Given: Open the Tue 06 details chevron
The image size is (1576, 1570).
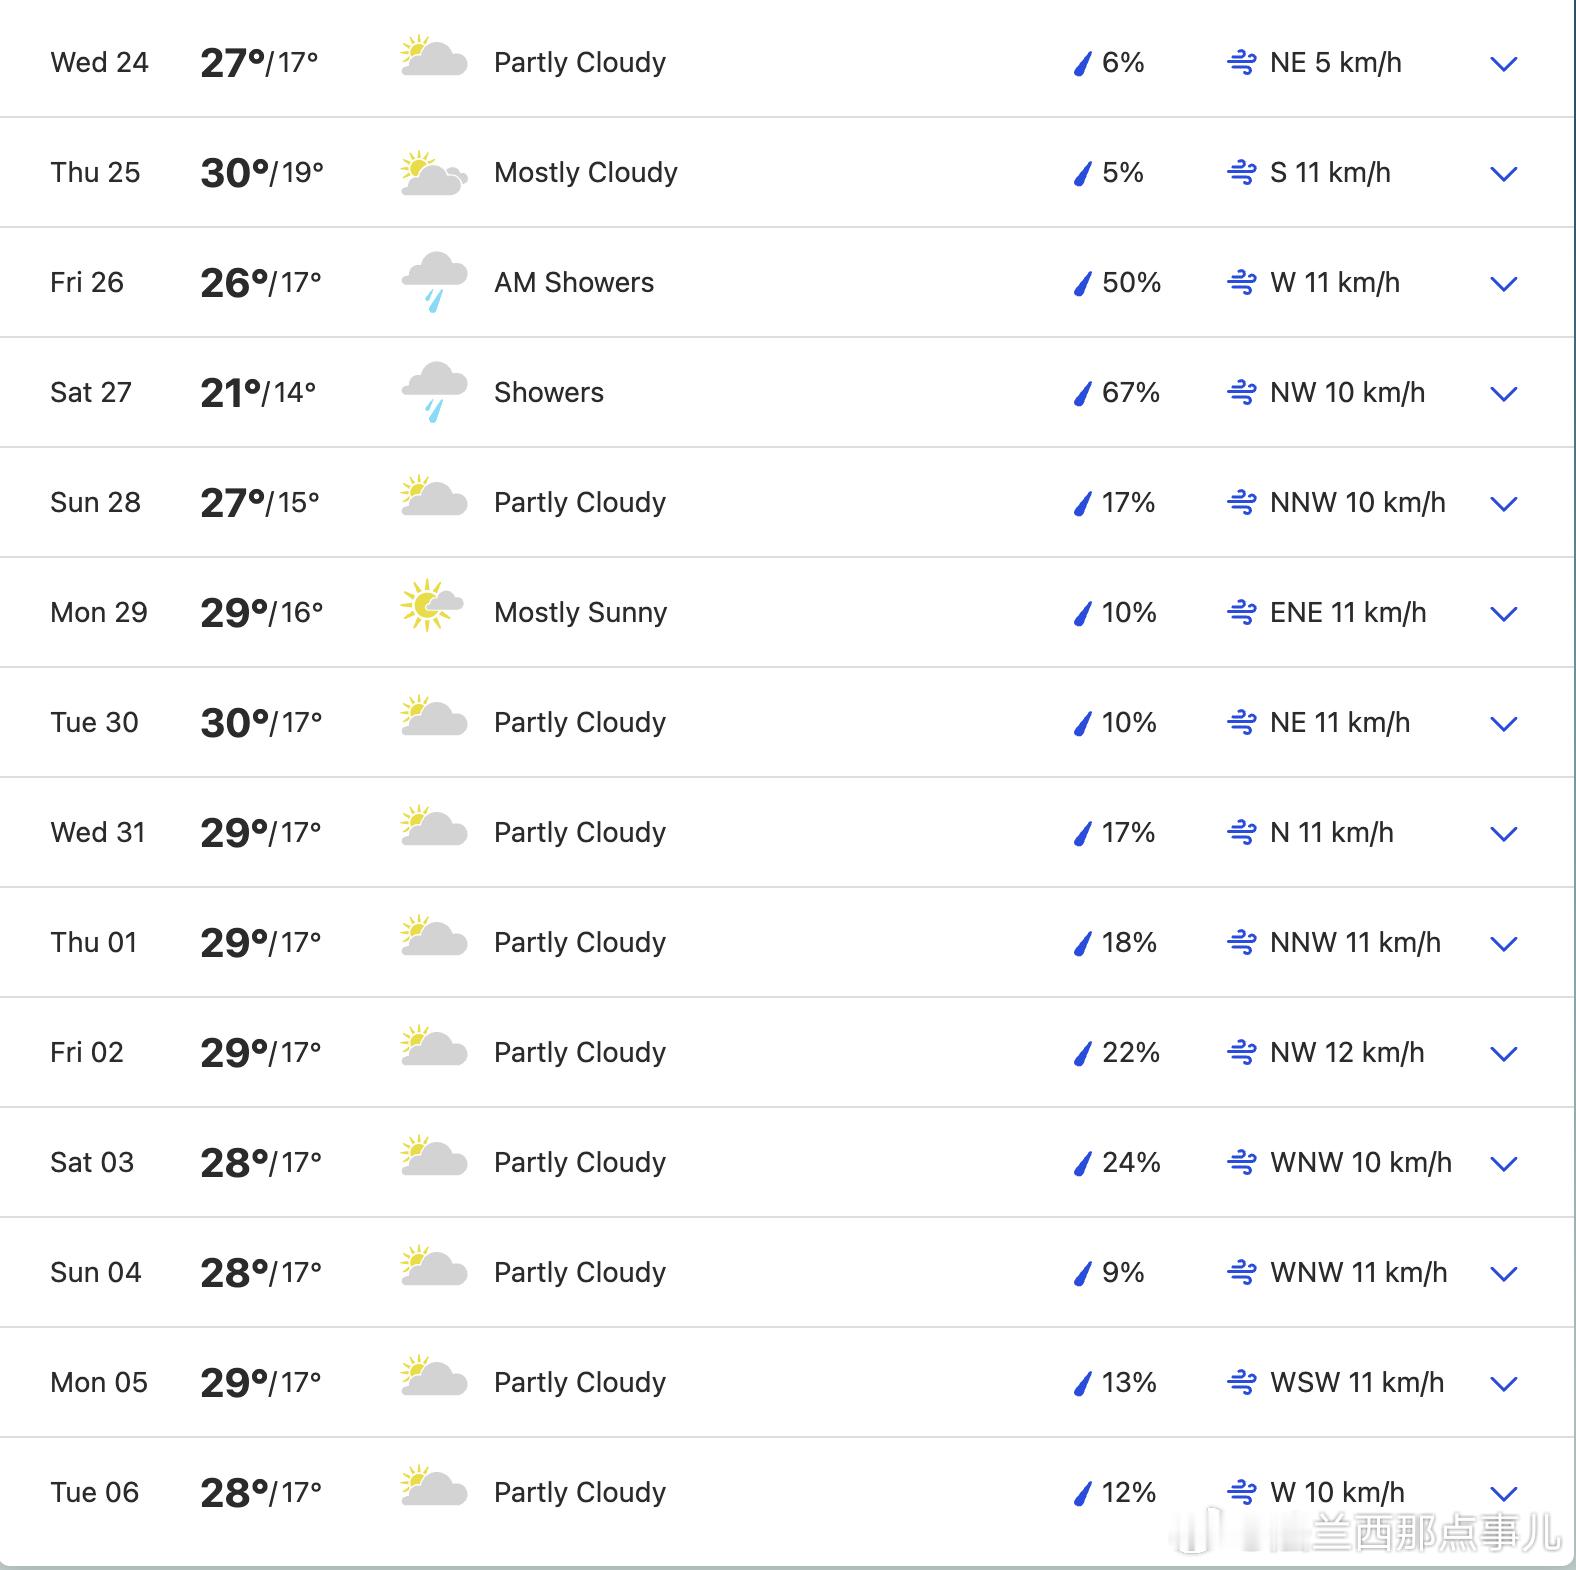Looking at the screenshot, I should [1503, 1494].
